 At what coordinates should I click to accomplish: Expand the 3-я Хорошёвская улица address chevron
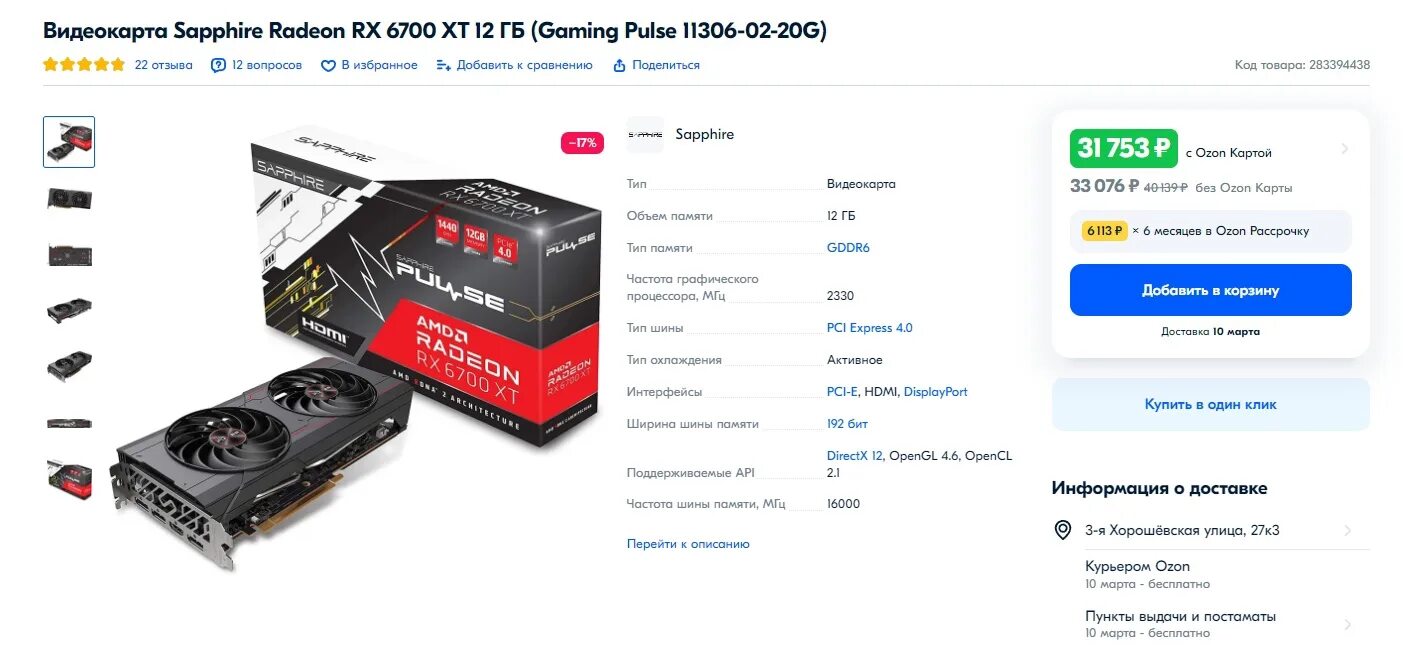[1347, 531]
